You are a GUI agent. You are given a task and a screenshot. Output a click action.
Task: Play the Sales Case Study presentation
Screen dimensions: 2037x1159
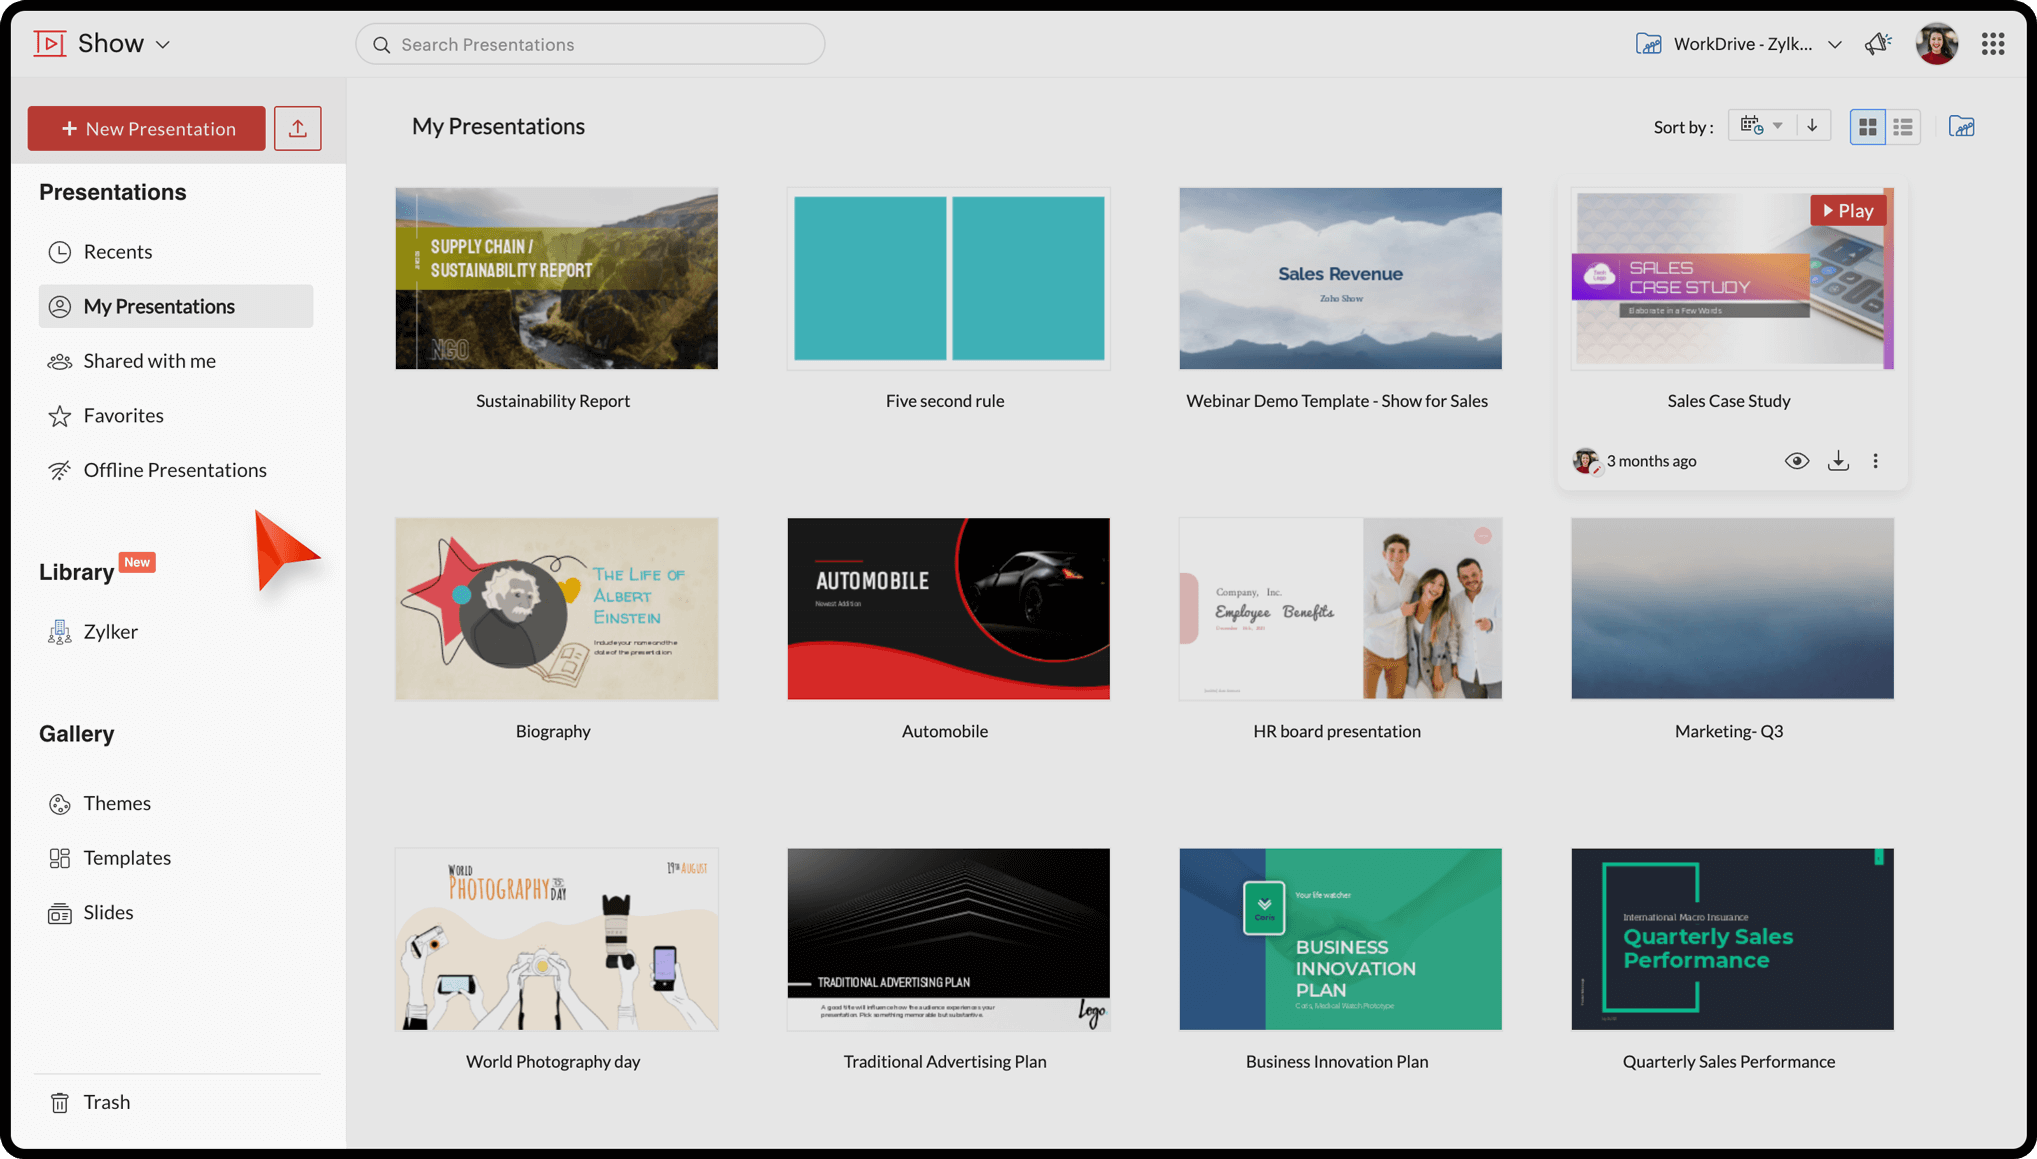pos(1847,210)
